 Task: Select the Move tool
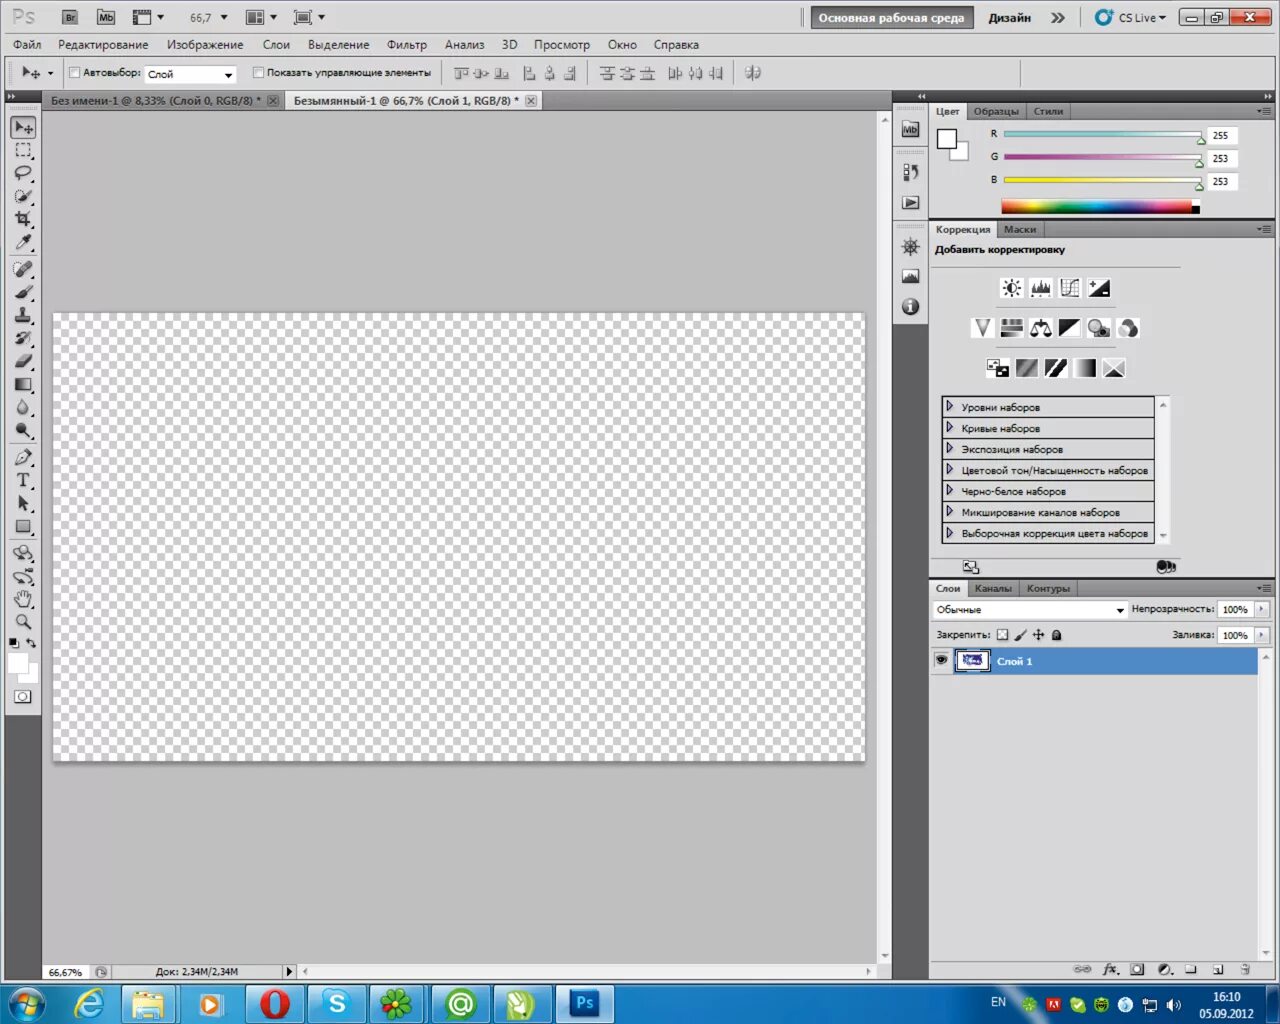point(24,127)
